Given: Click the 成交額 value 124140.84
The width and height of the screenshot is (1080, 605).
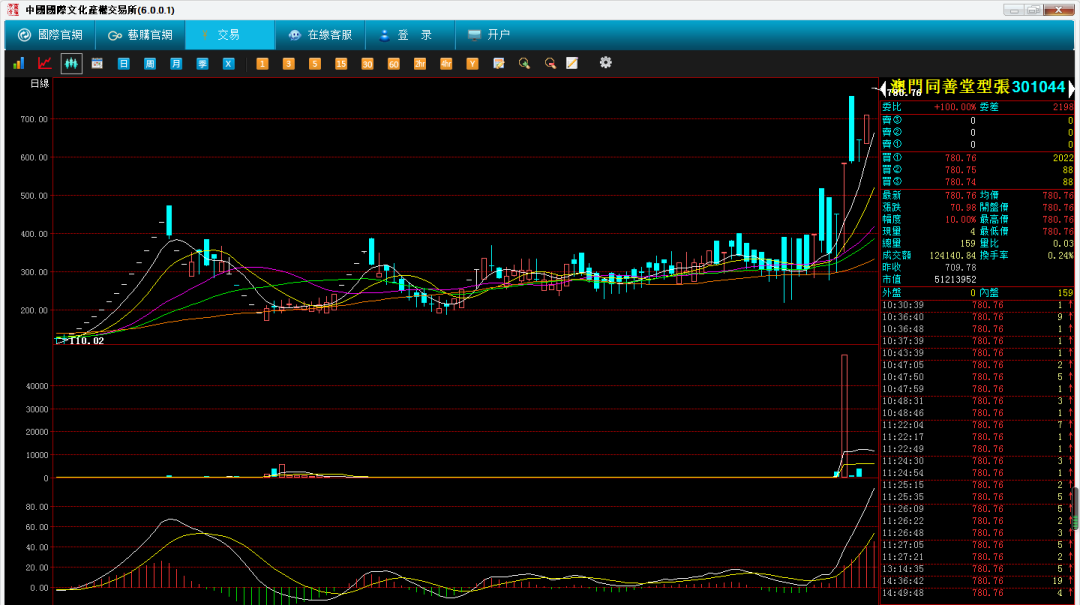Looking at the screenshot, I should click(953, 255).
